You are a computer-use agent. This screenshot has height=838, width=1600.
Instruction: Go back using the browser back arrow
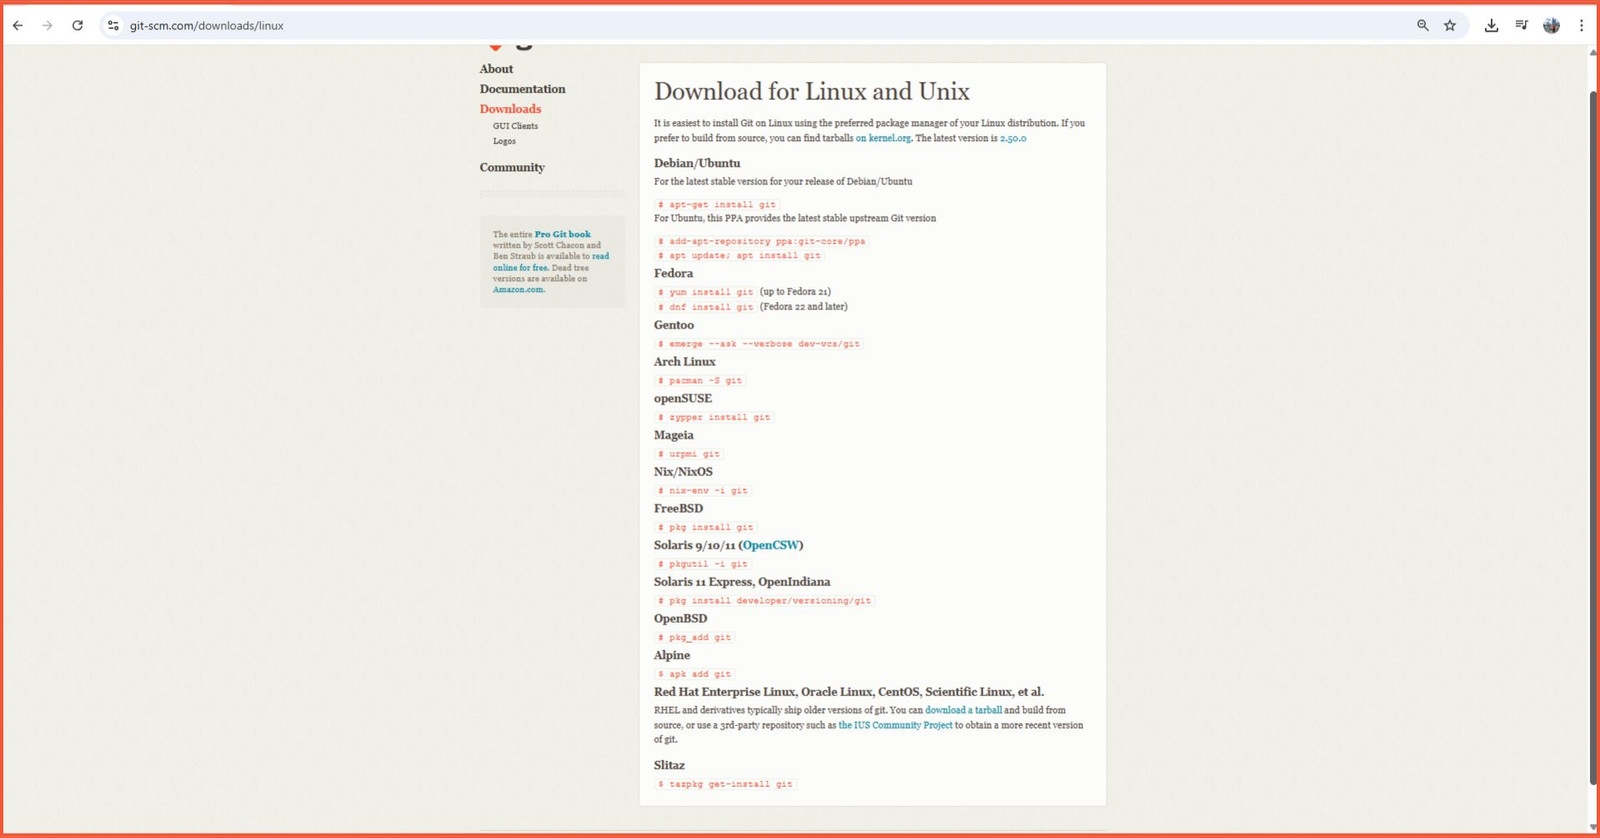18,26
